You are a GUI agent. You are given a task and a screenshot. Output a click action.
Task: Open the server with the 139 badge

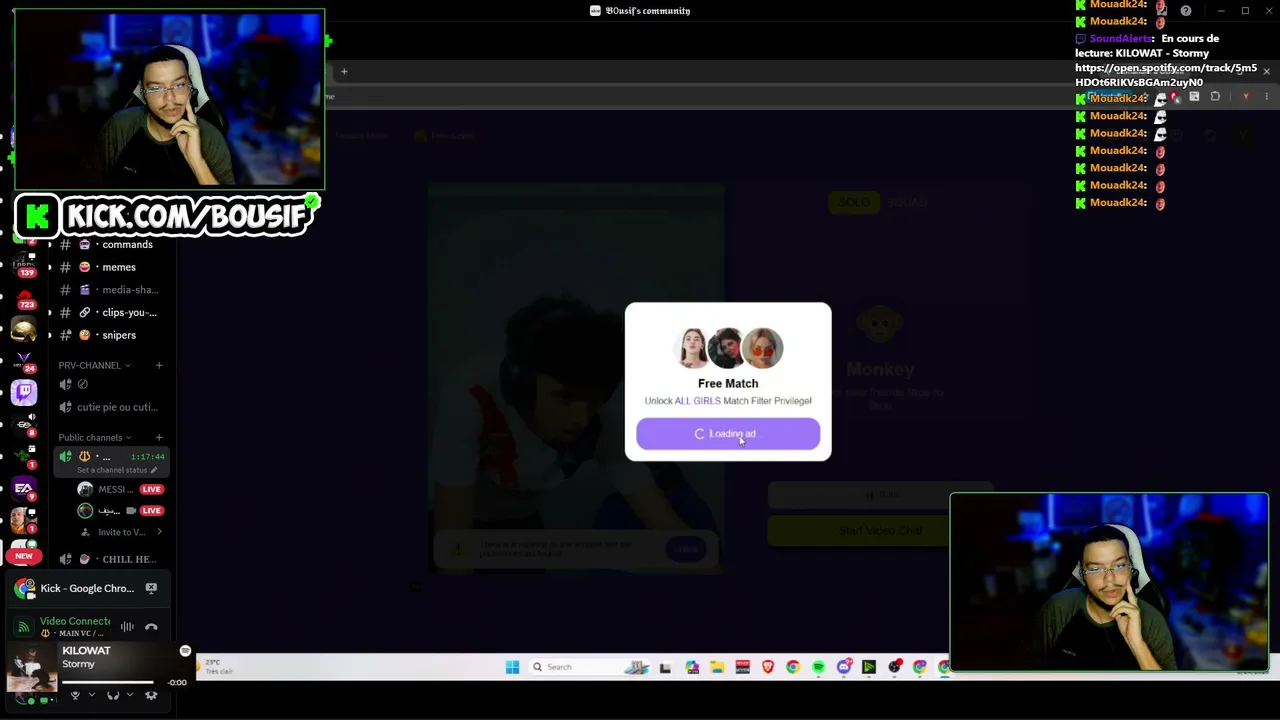click(x=24, y=264)
